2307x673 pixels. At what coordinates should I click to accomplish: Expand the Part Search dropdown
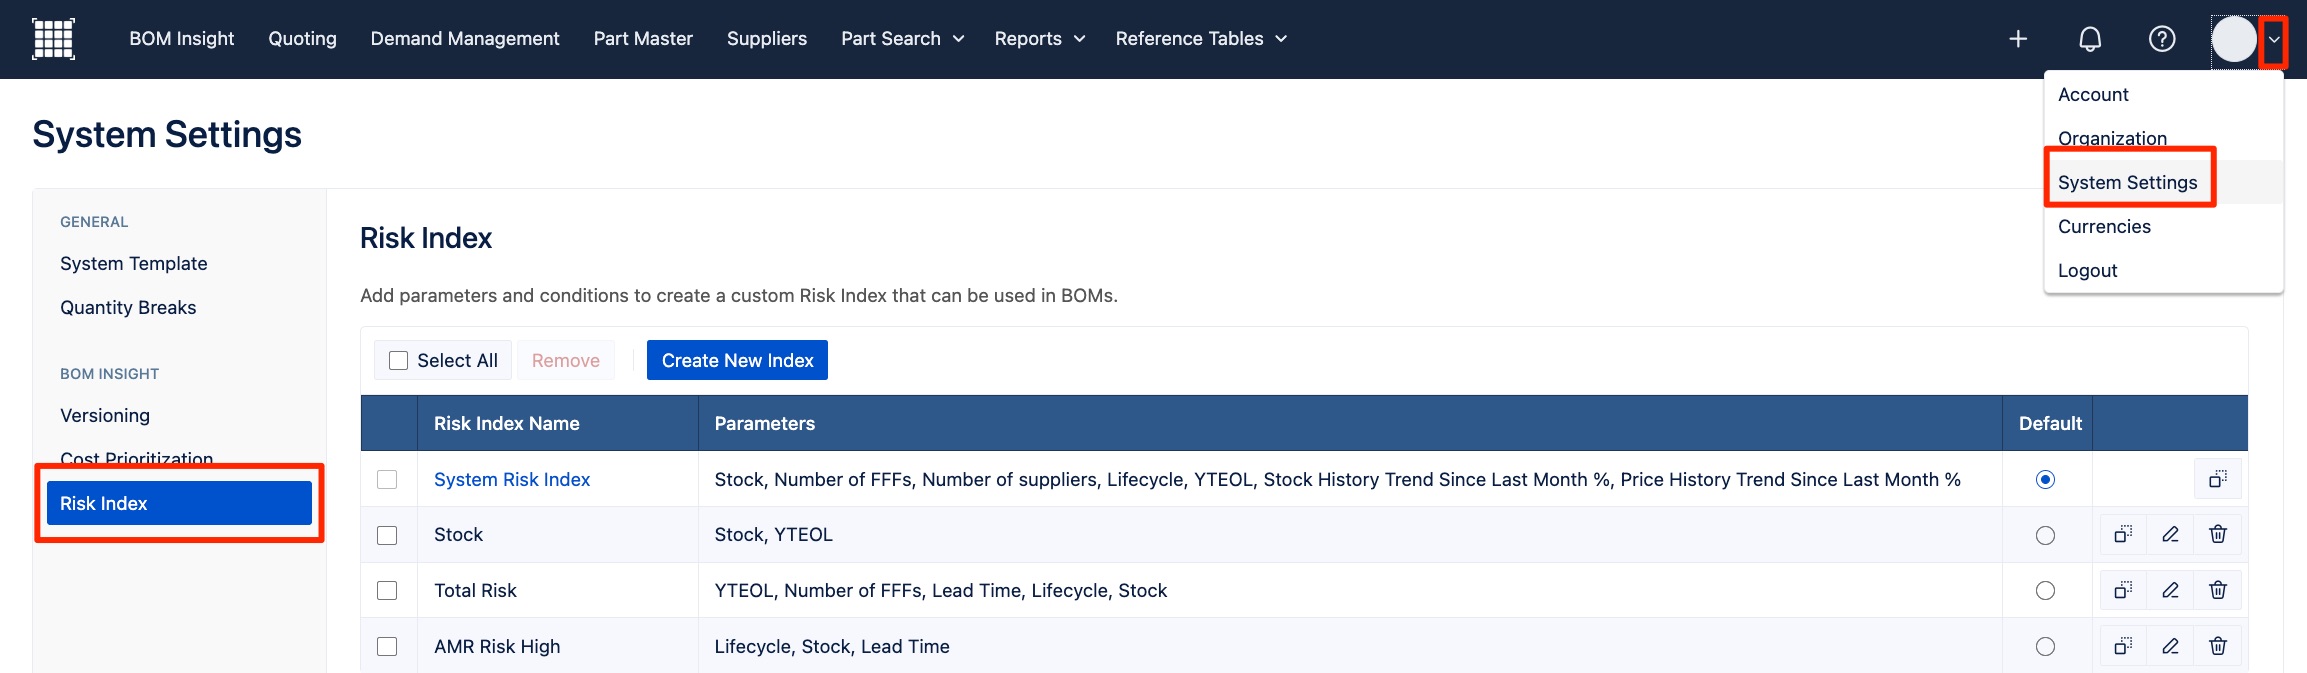[x=902, y=39]
